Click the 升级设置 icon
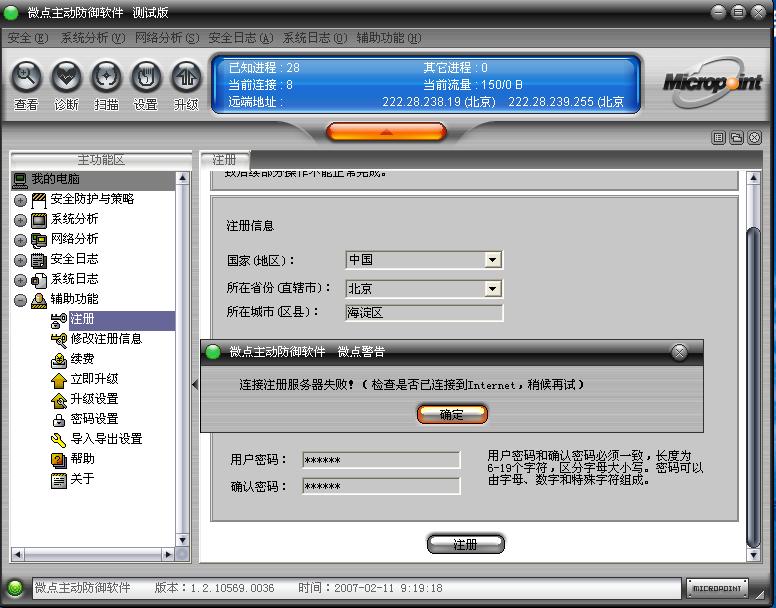This screenshot has height=608, width=776. pos(58,400)
